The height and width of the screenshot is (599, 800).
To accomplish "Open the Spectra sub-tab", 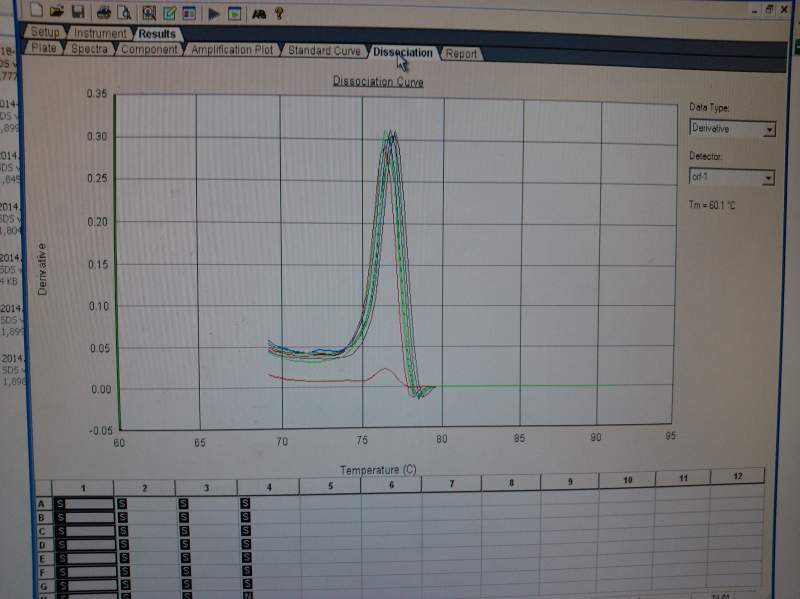I will coord(89,48).
